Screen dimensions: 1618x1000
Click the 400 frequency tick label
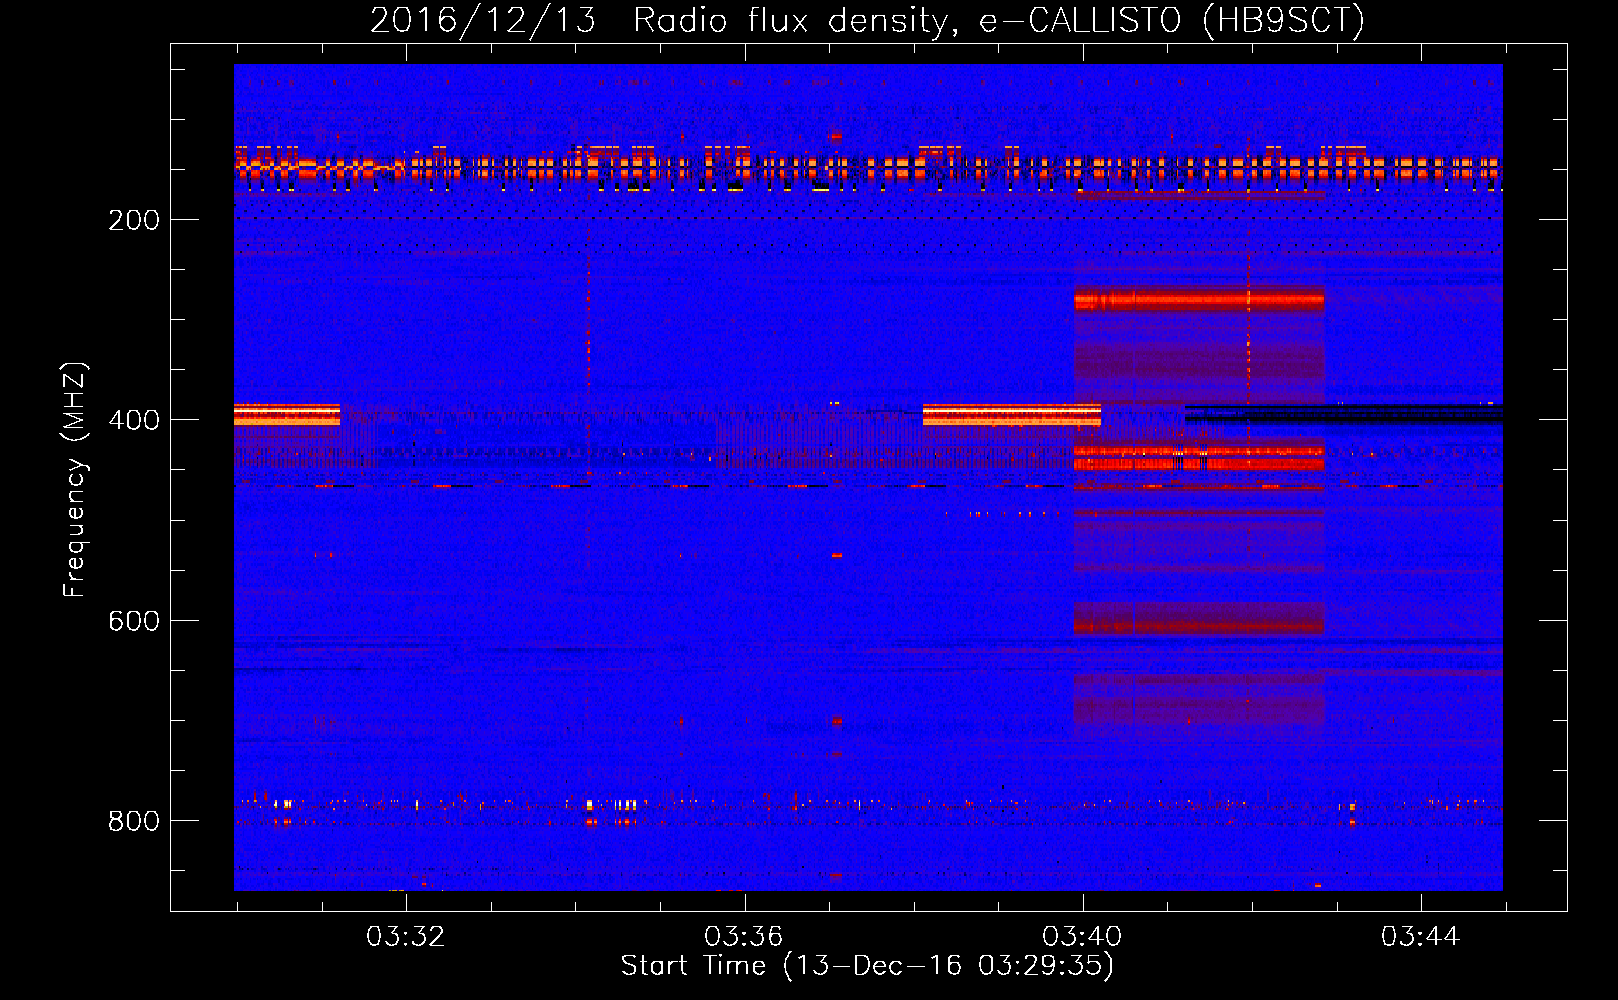click(x=134, y=420)
